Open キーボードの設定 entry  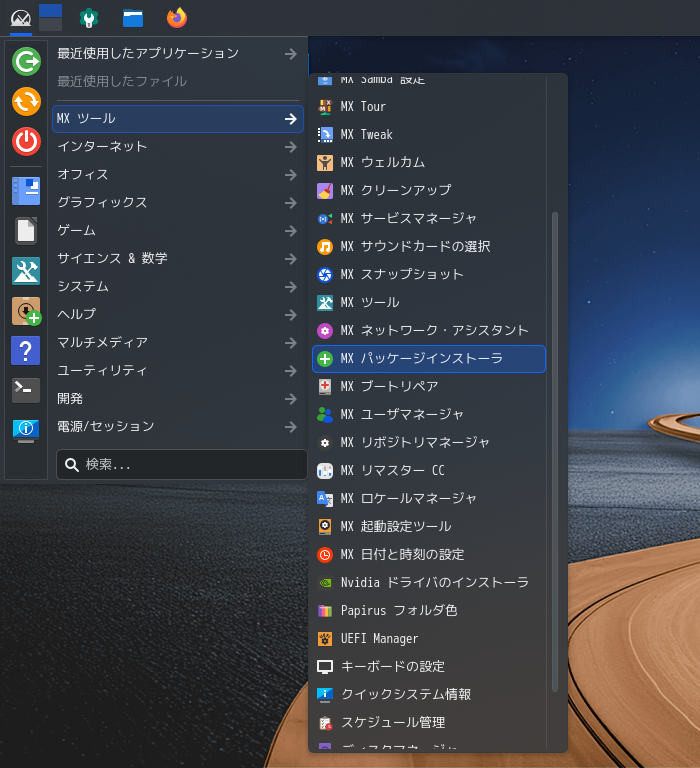click(429, 667)
